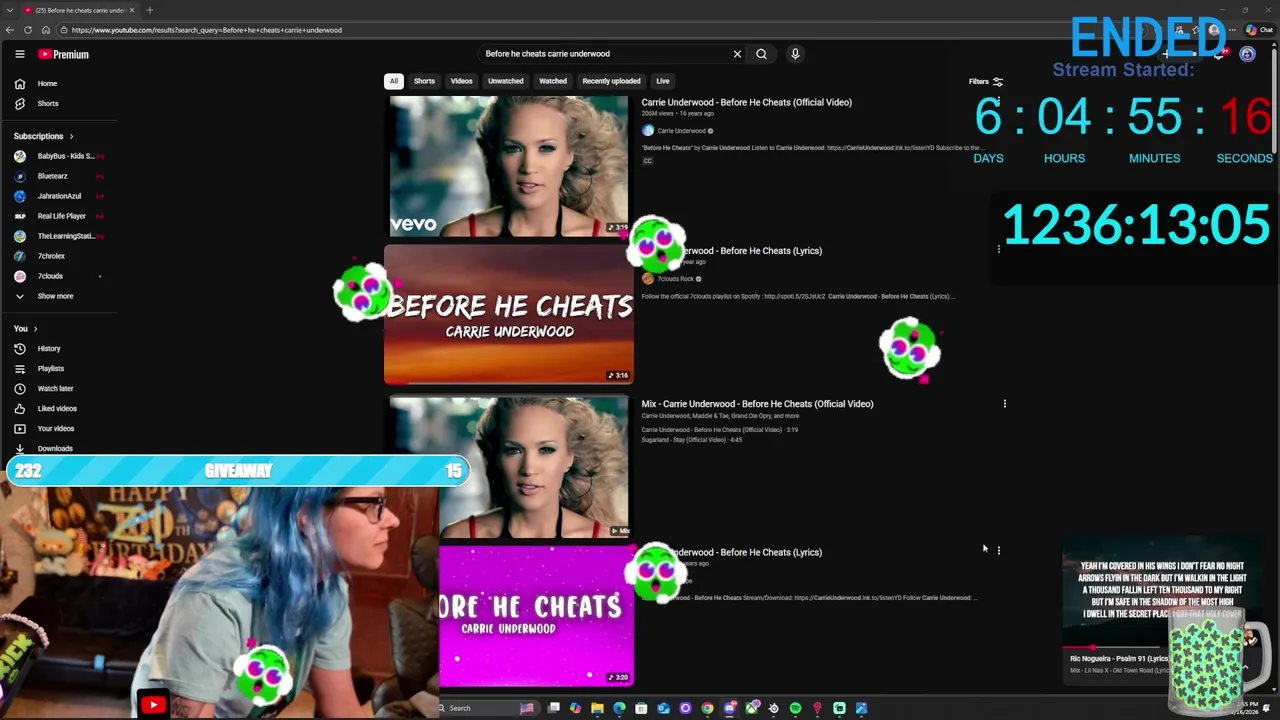Close the Before he cheats browser tab
Viewport: 1280px width, 720px height.
click(x=132, y=10)
